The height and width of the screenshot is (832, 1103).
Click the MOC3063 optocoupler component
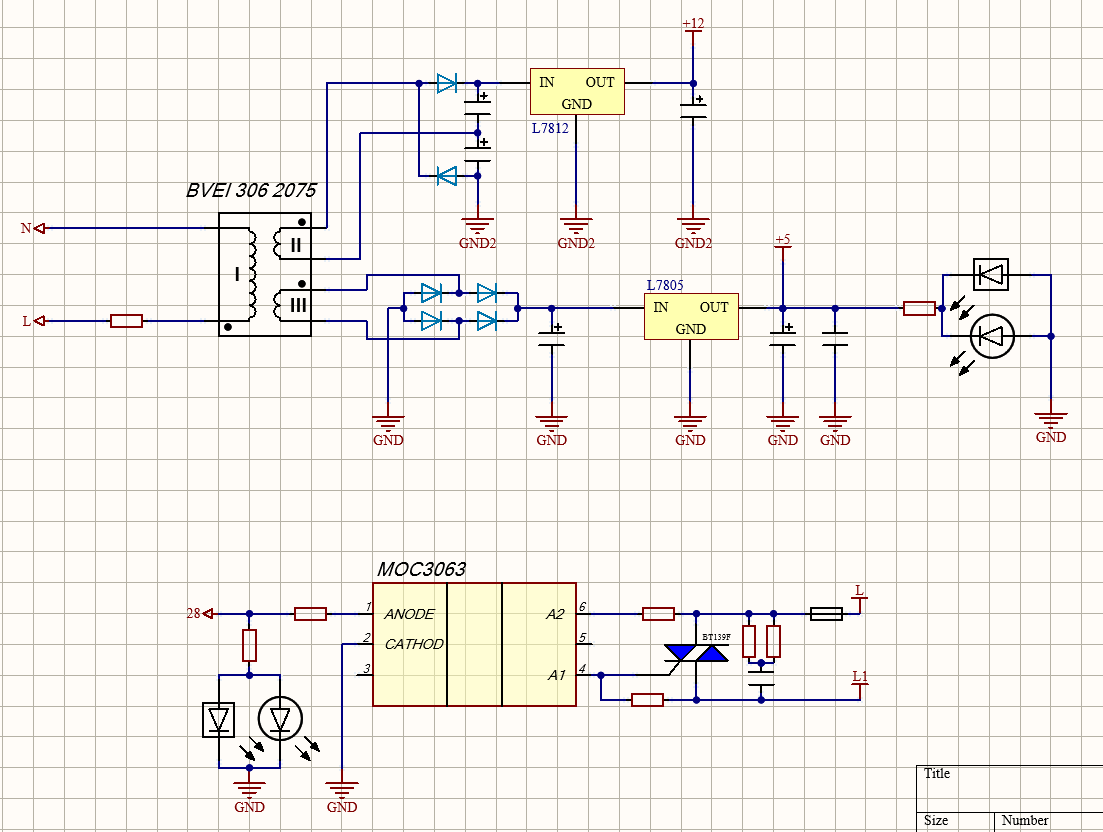(x=474, y=644)
